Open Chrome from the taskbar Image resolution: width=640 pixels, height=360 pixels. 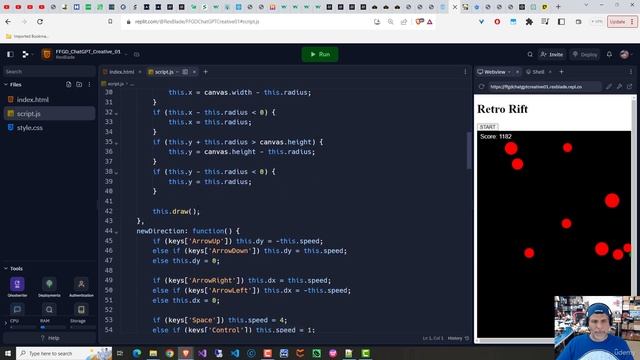point(169,353)
